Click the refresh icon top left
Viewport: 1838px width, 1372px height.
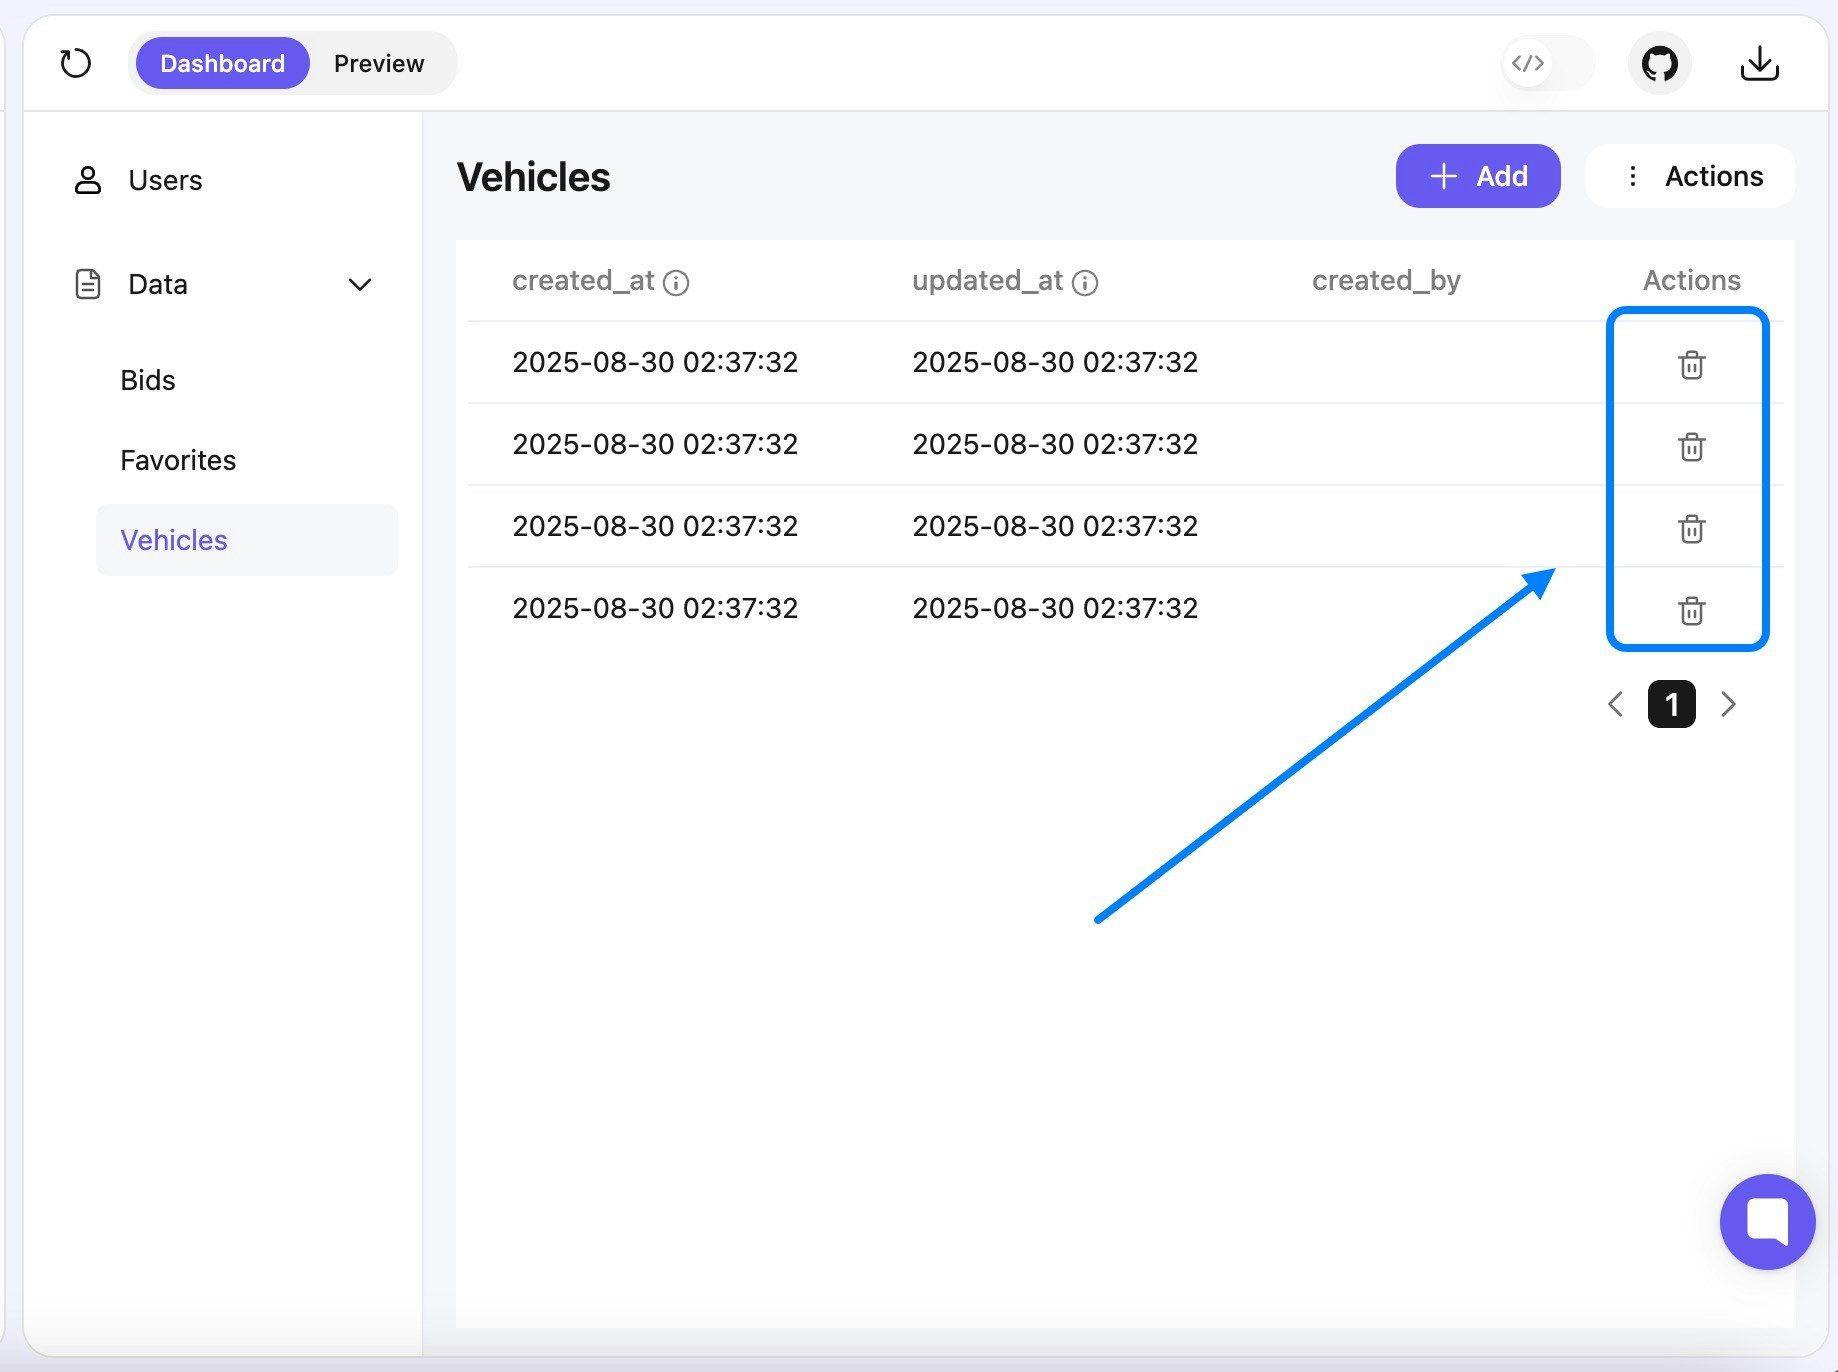click(x=76, y=63)
